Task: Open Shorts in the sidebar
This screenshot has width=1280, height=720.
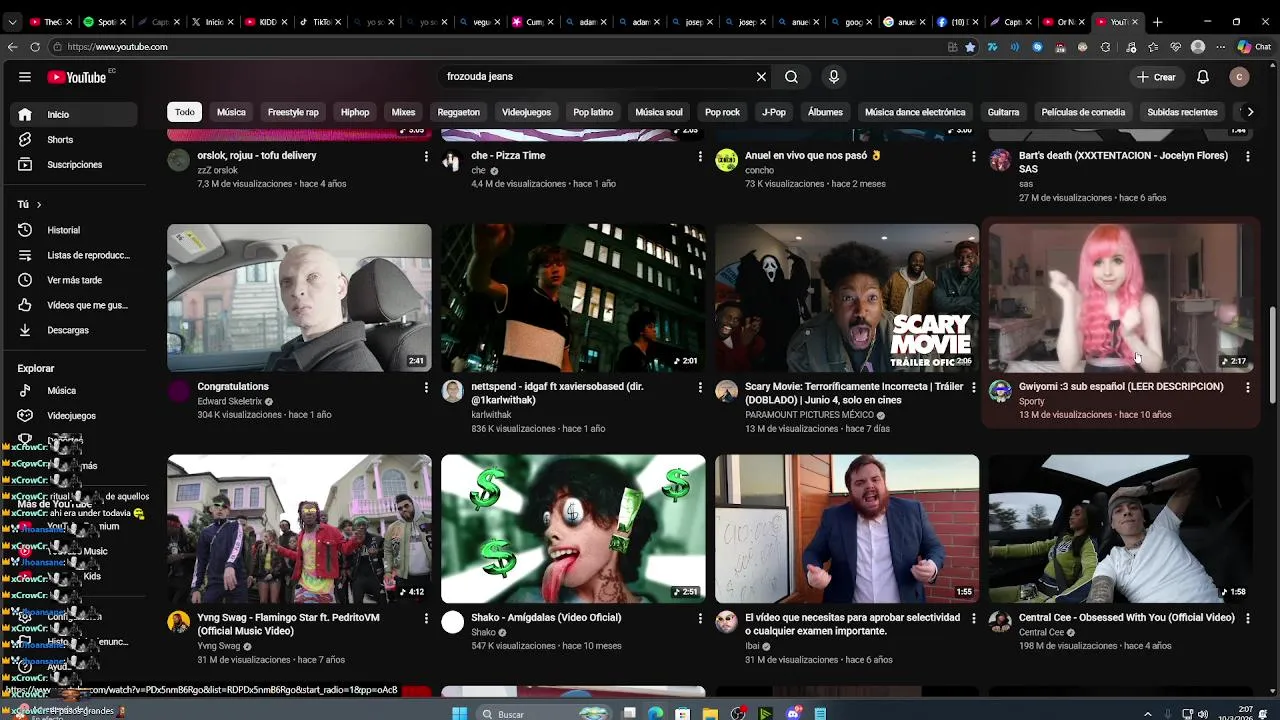Action: [72, 140]
